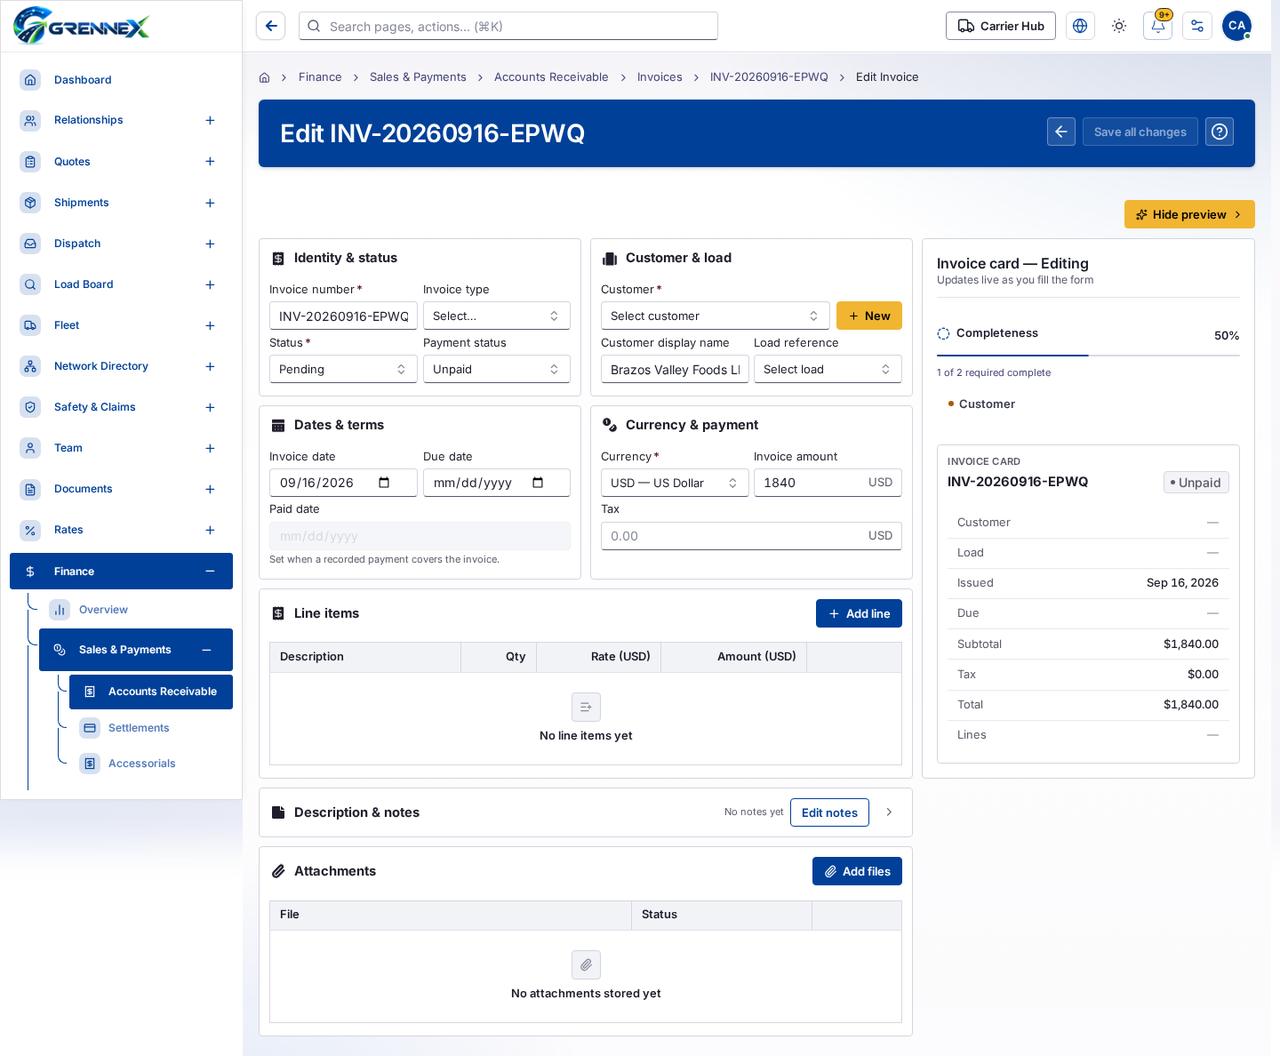
Task: Expand the Description & notes chevron
Action: coord(889,812)
